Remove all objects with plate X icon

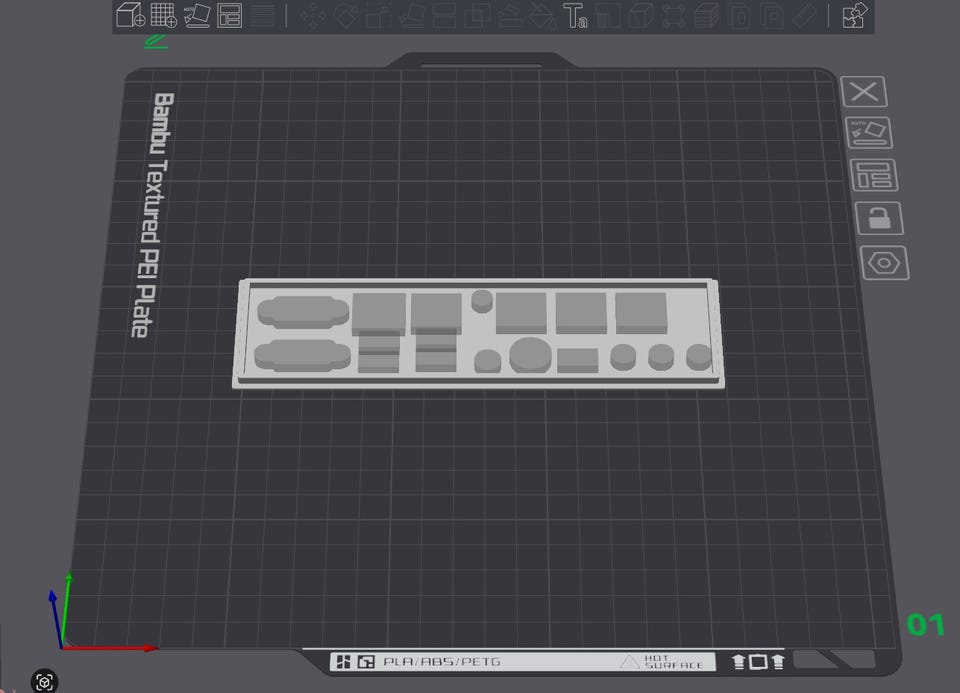click(864, 92)
